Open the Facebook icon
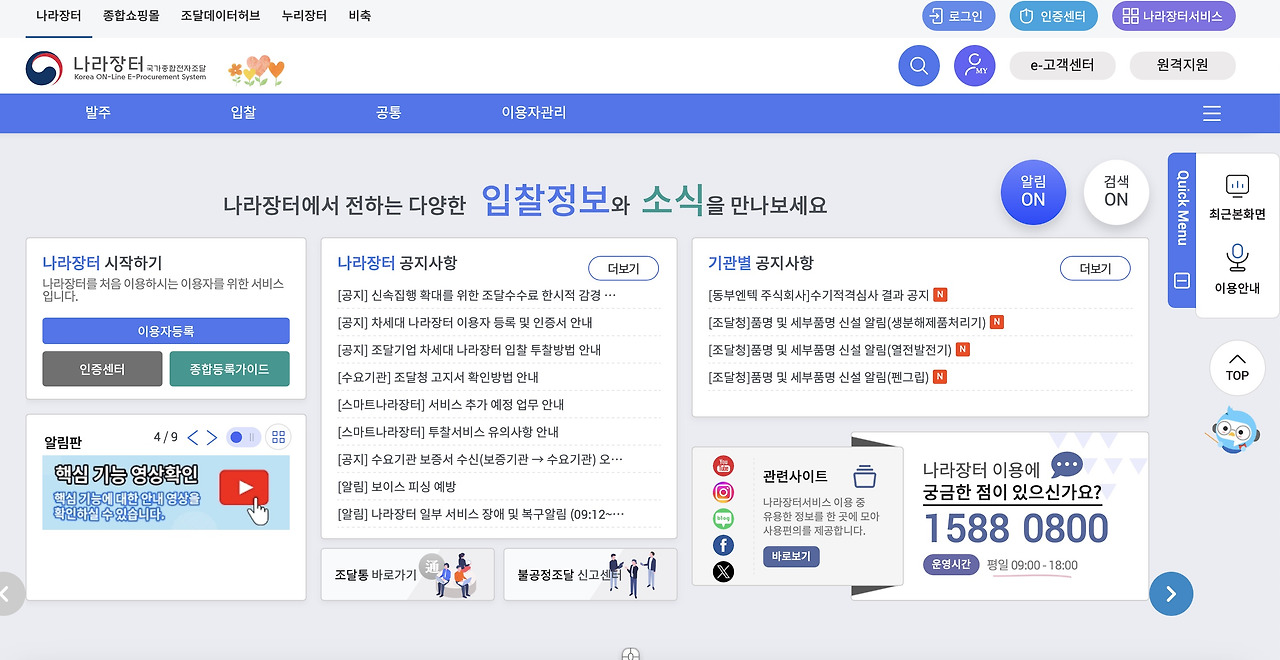This screenshot has height=660, width=1280. tap(723, 545)
